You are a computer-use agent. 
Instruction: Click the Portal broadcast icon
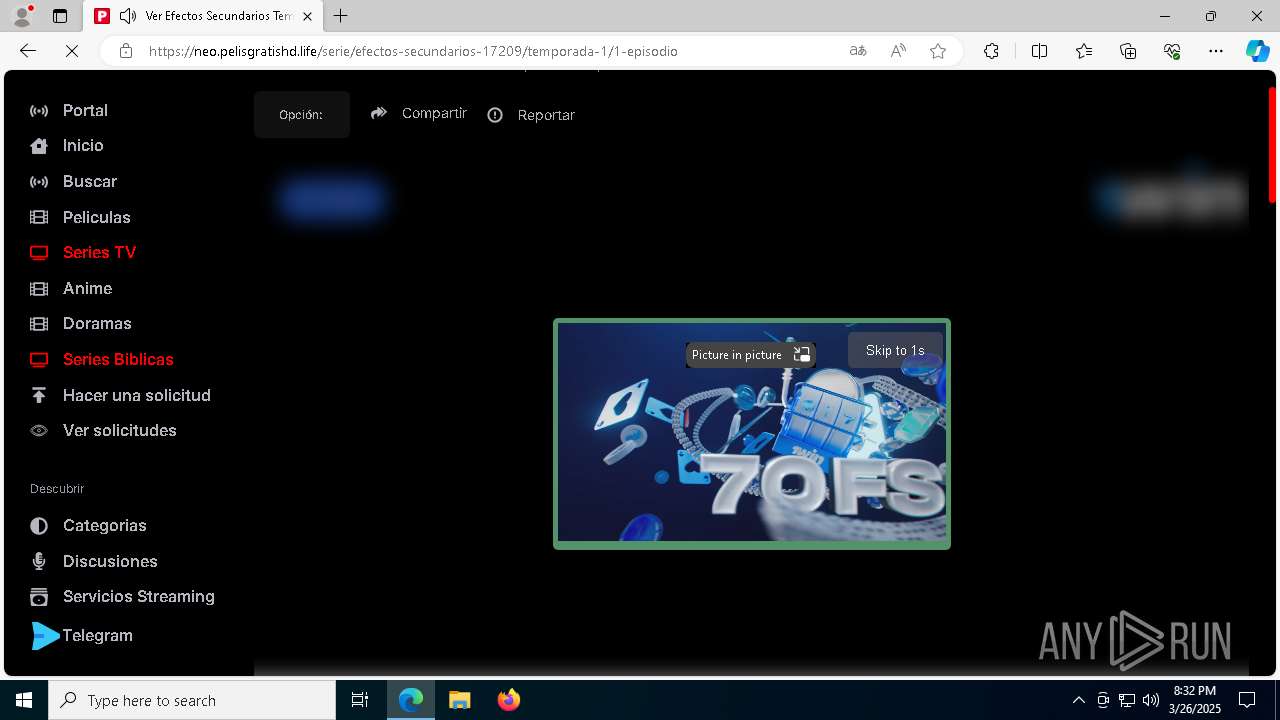click(x=39, y=110)
